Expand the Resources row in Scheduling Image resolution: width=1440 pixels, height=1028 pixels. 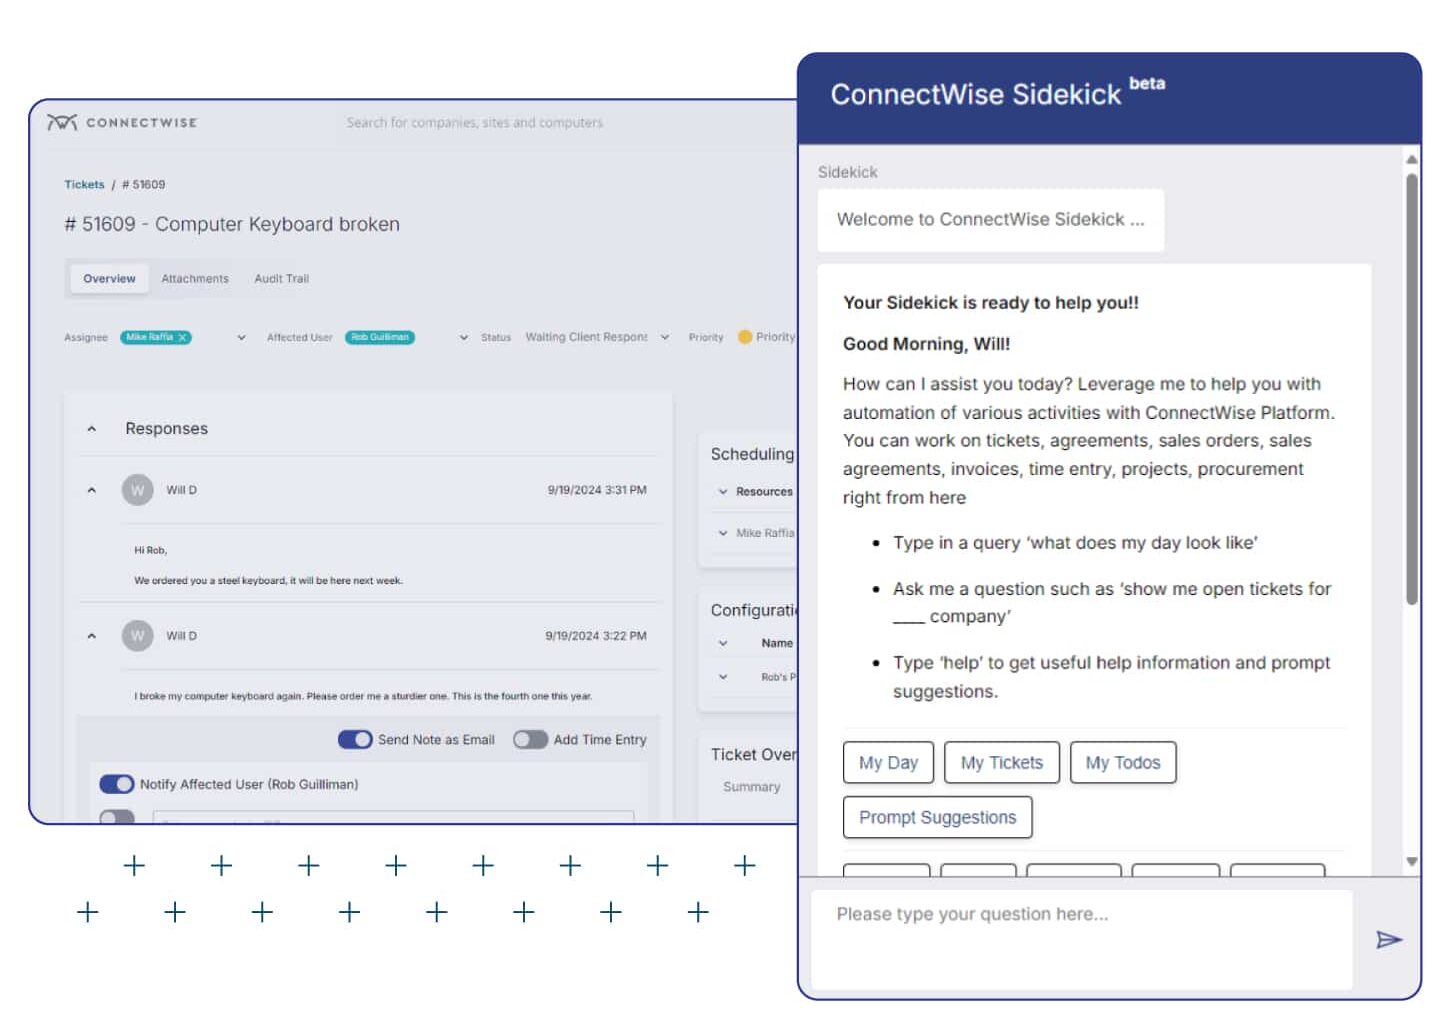tap(723, 492)
